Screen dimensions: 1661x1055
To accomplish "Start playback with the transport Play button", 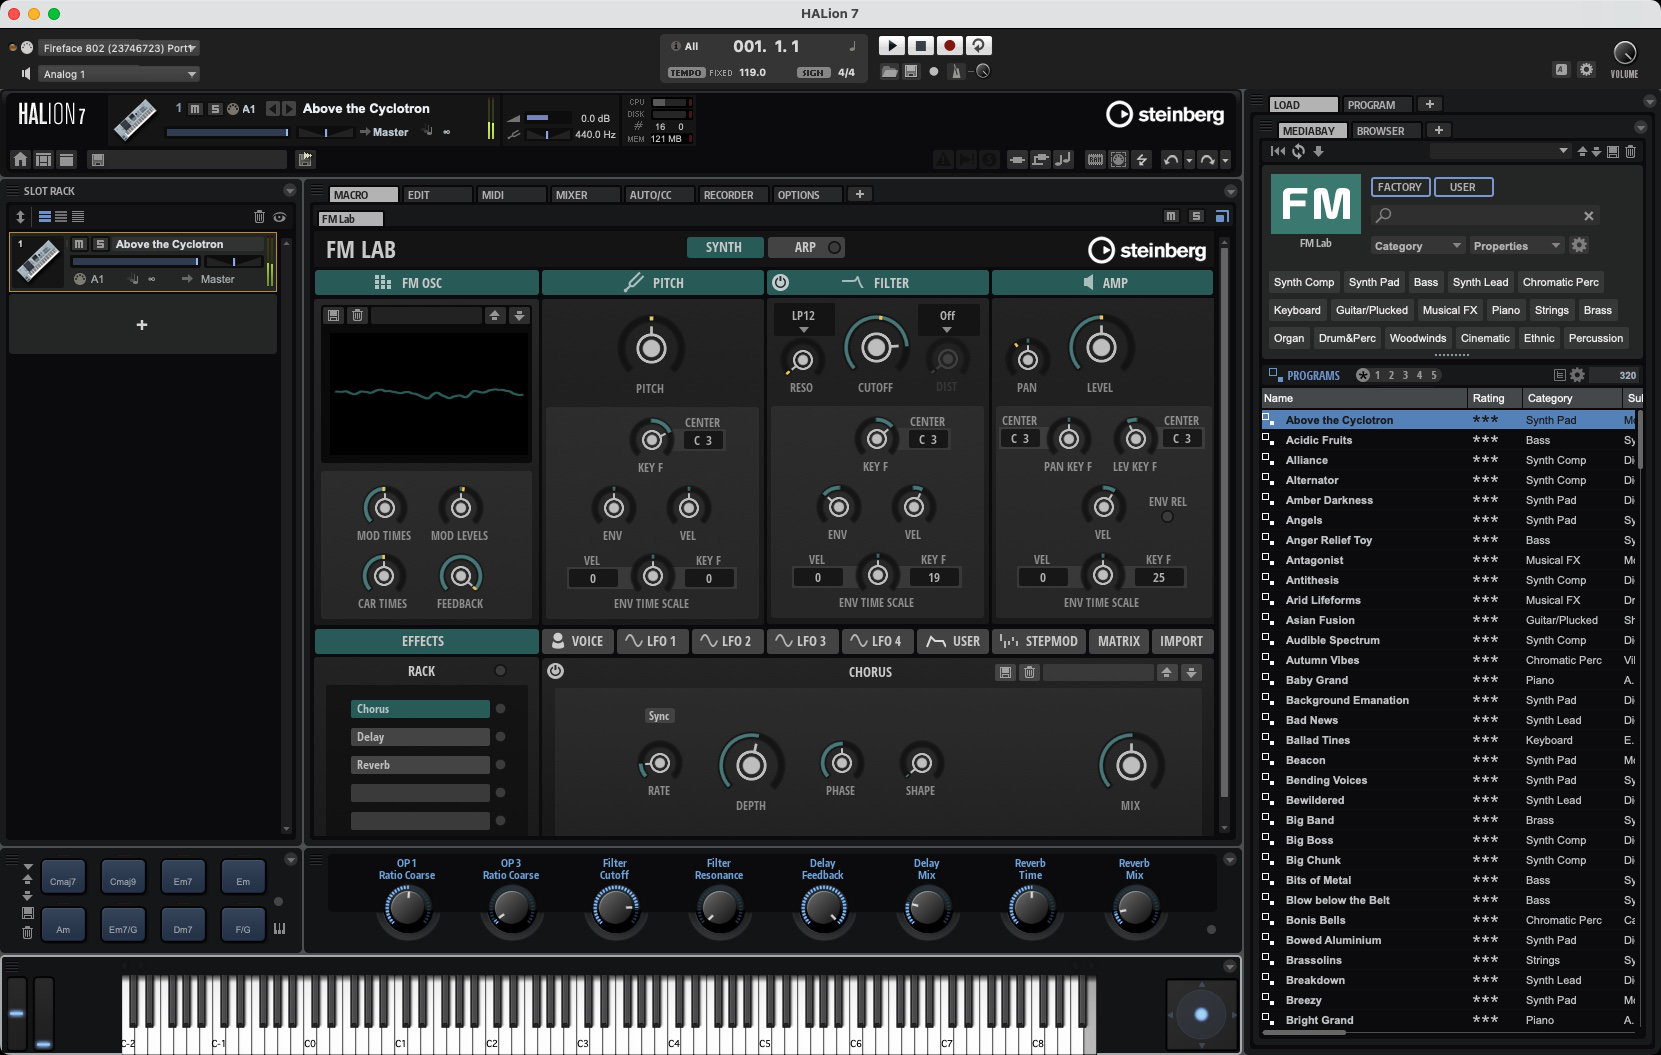I will tap(890, 46).
